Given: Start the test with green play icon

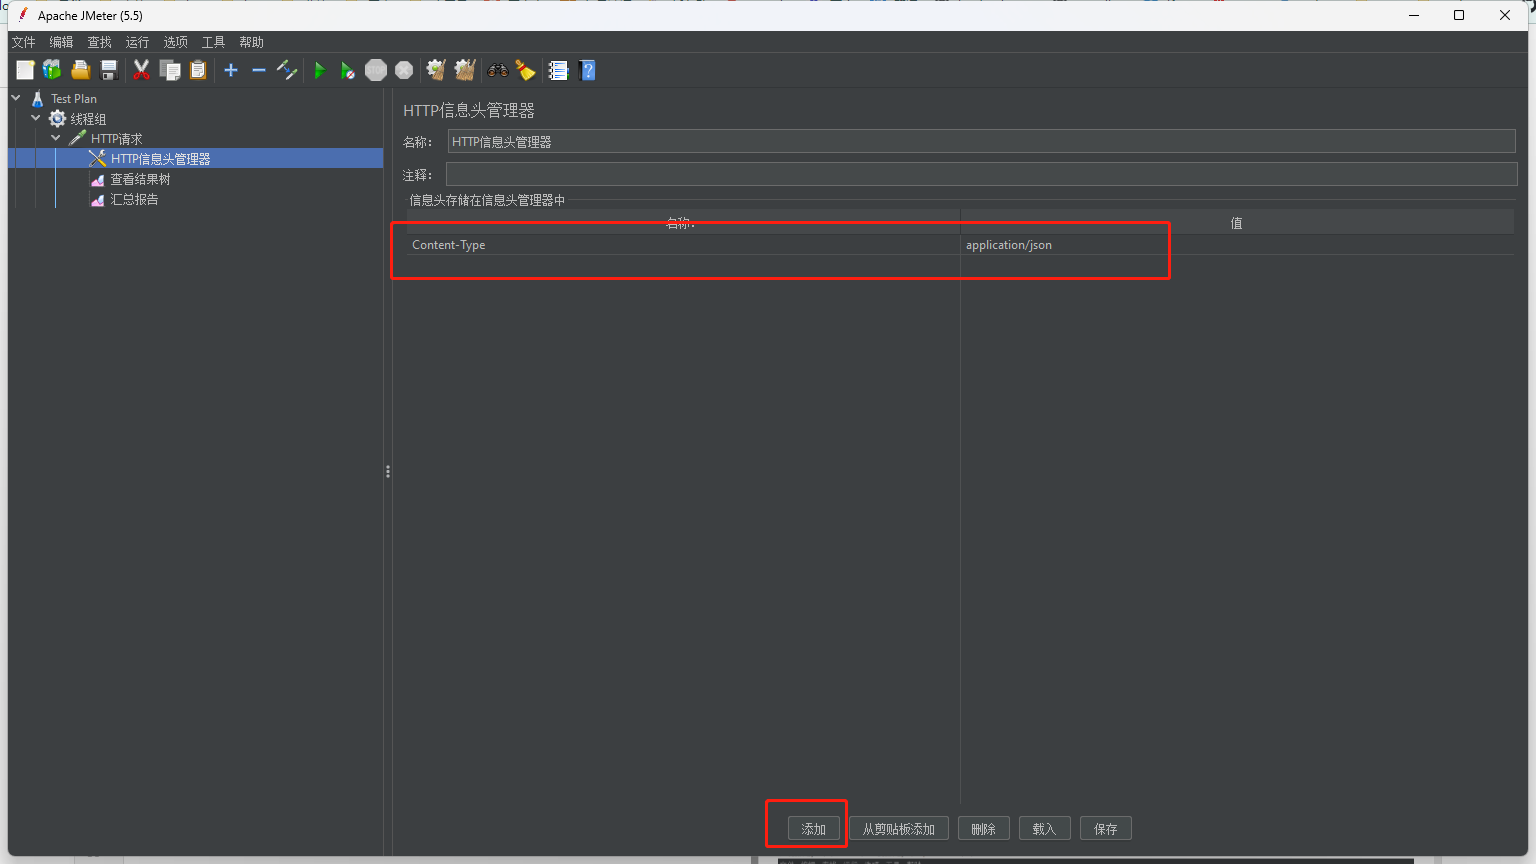Looking at the screenshot, I should (x=320, y=70).
